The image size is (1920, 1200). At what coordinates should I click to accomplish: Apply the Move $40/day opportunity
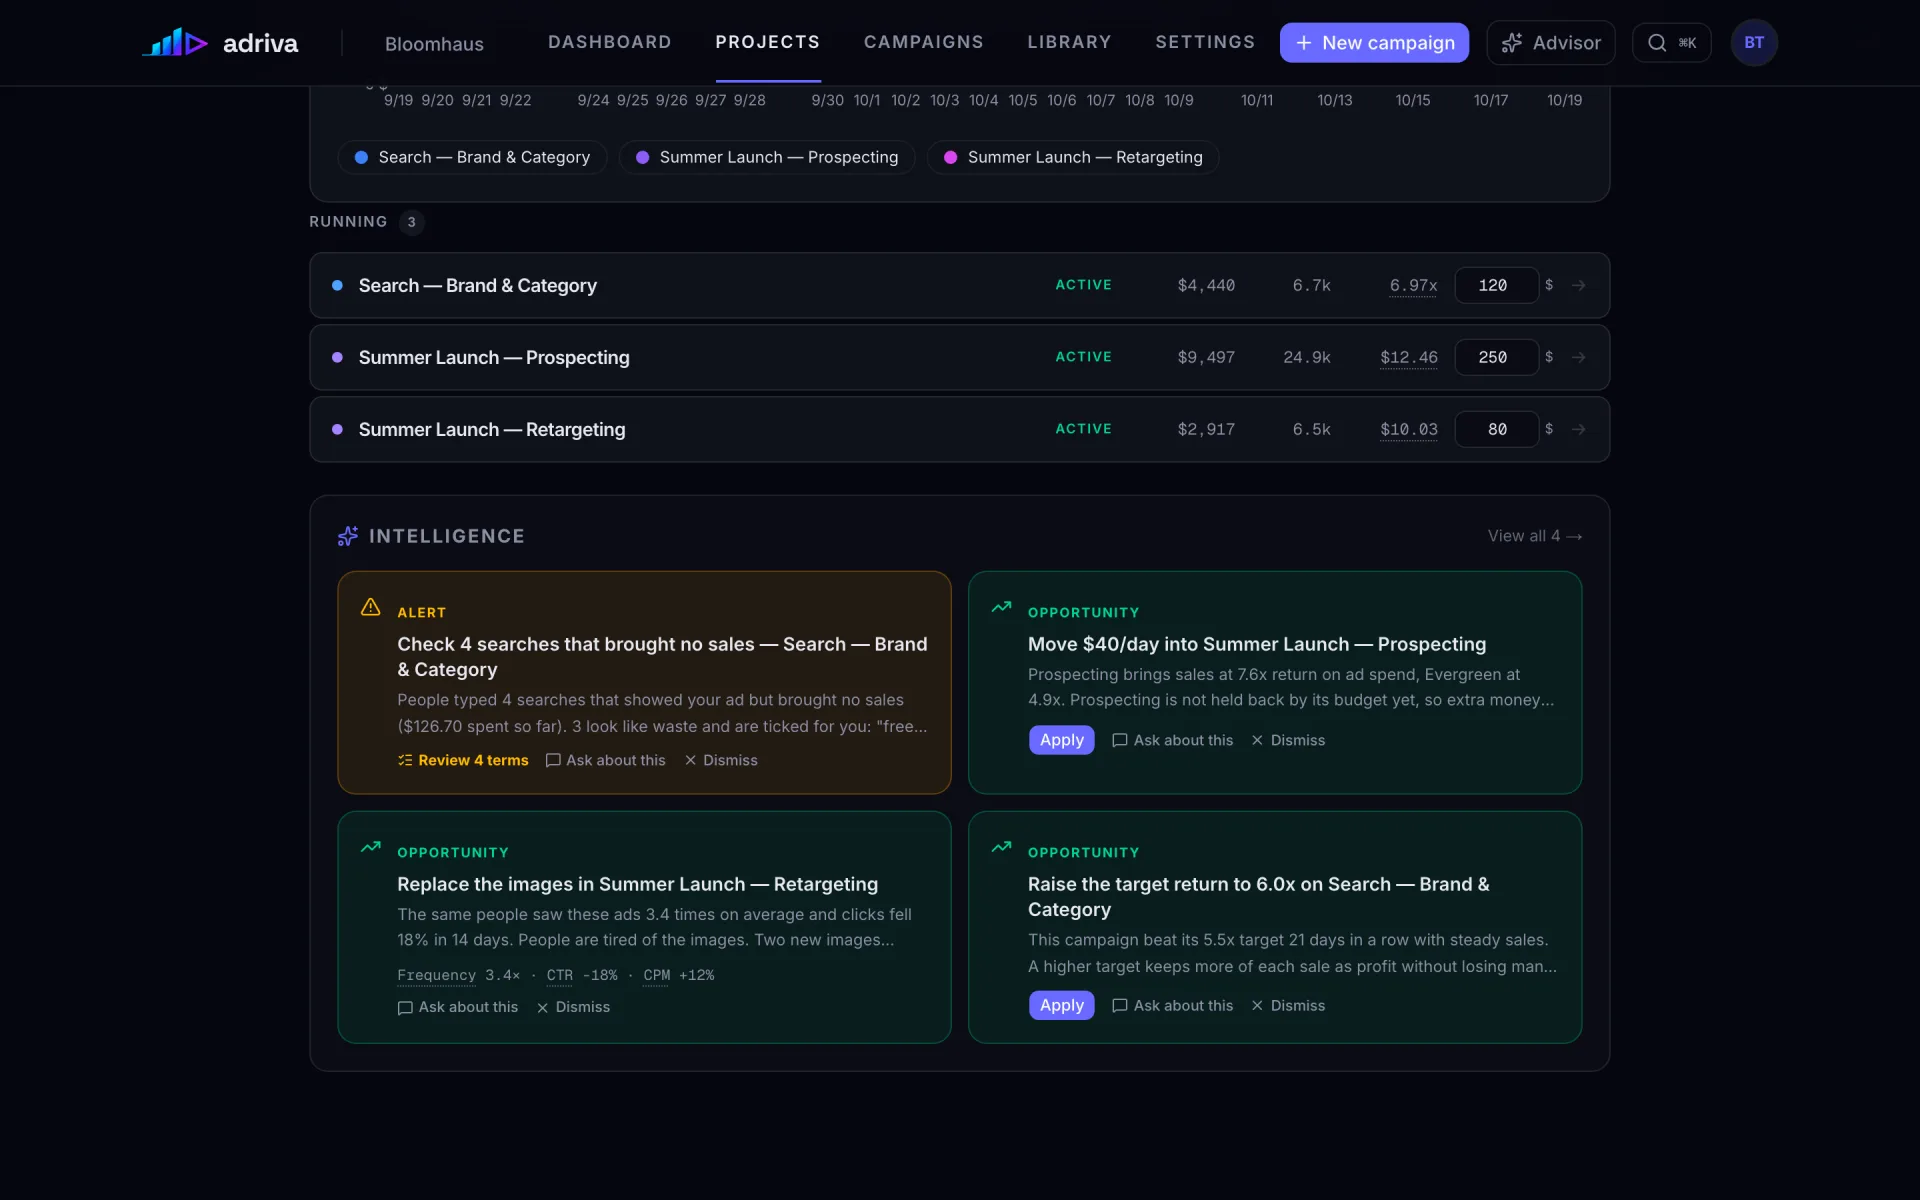coord(1061,740)
